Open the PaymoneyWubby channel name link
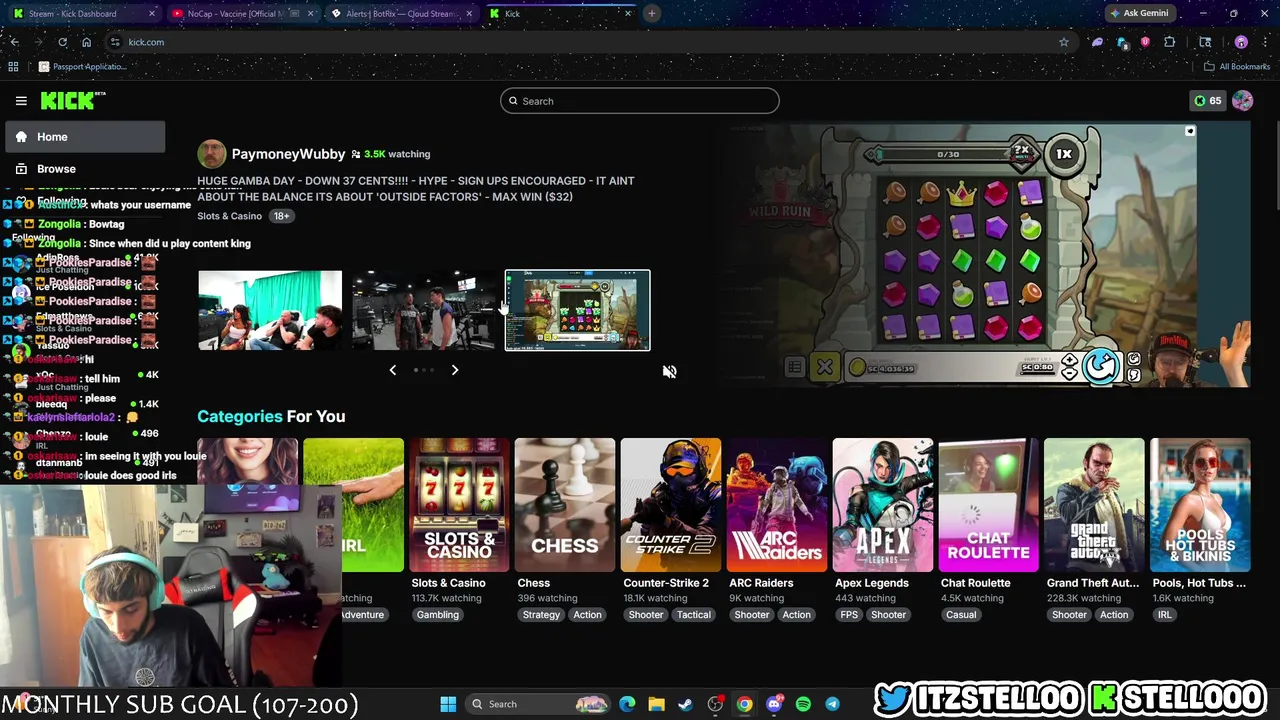The width and height of the screenshot is (1280, 720). pyautogui.click(x=288, y=154)
